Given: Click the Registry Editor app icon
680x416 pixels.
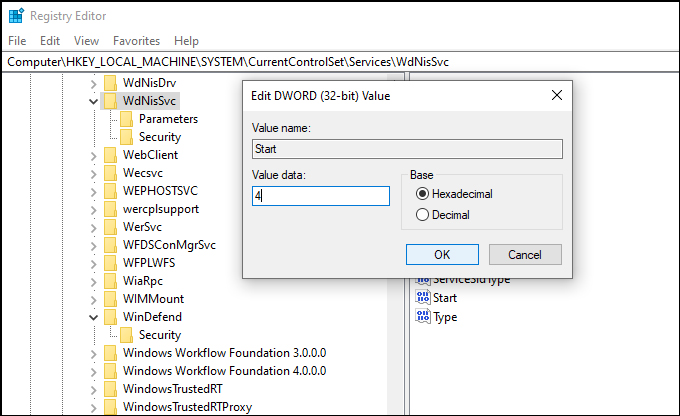Looking at the screenshot, I should coord(16,16).
